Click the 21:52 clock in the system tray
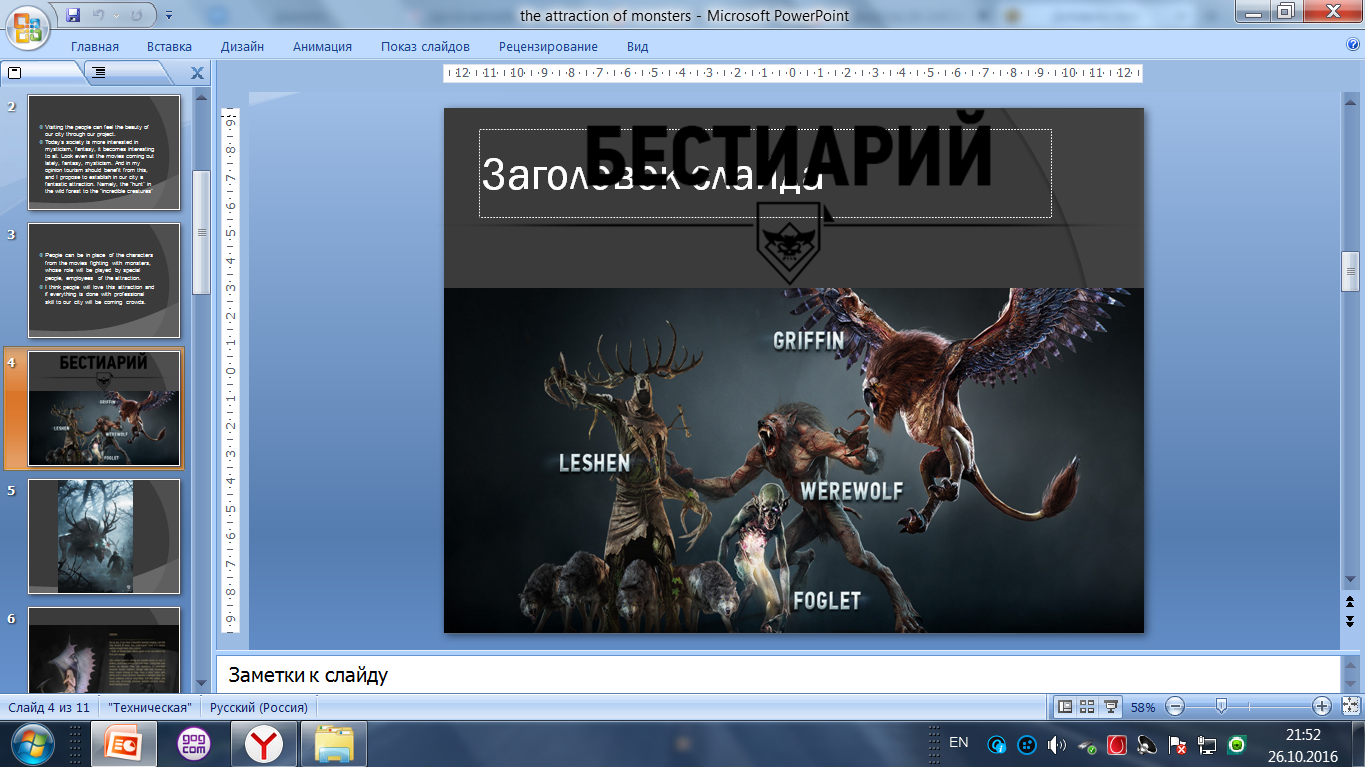The height and width of the screenshot is (767, 1365). (x=1303, y=735)
